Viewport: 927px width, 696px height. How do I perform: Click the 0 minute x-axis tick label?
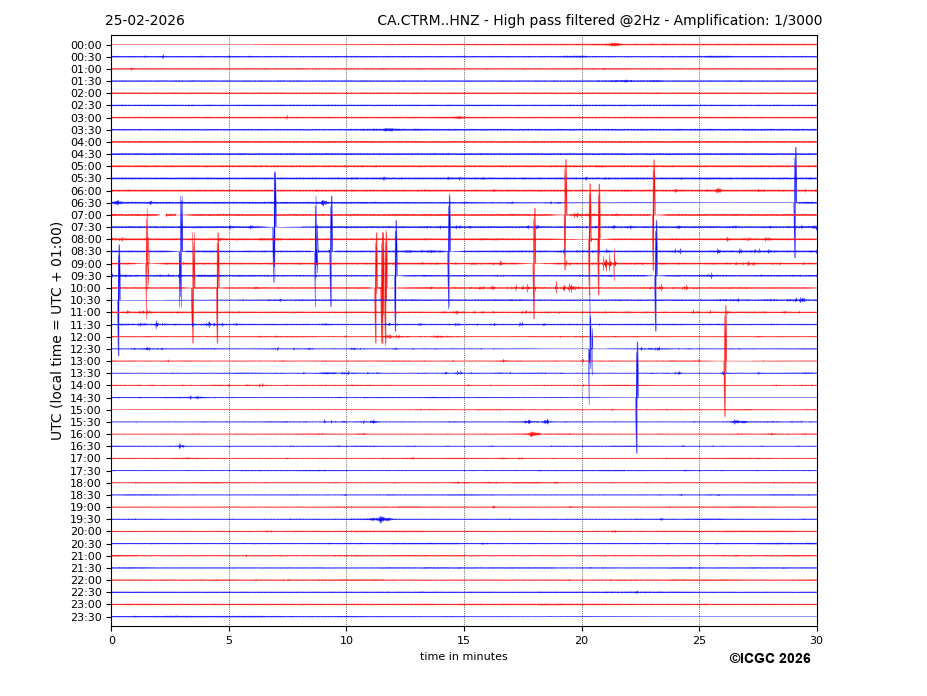(x=112, y=640)
